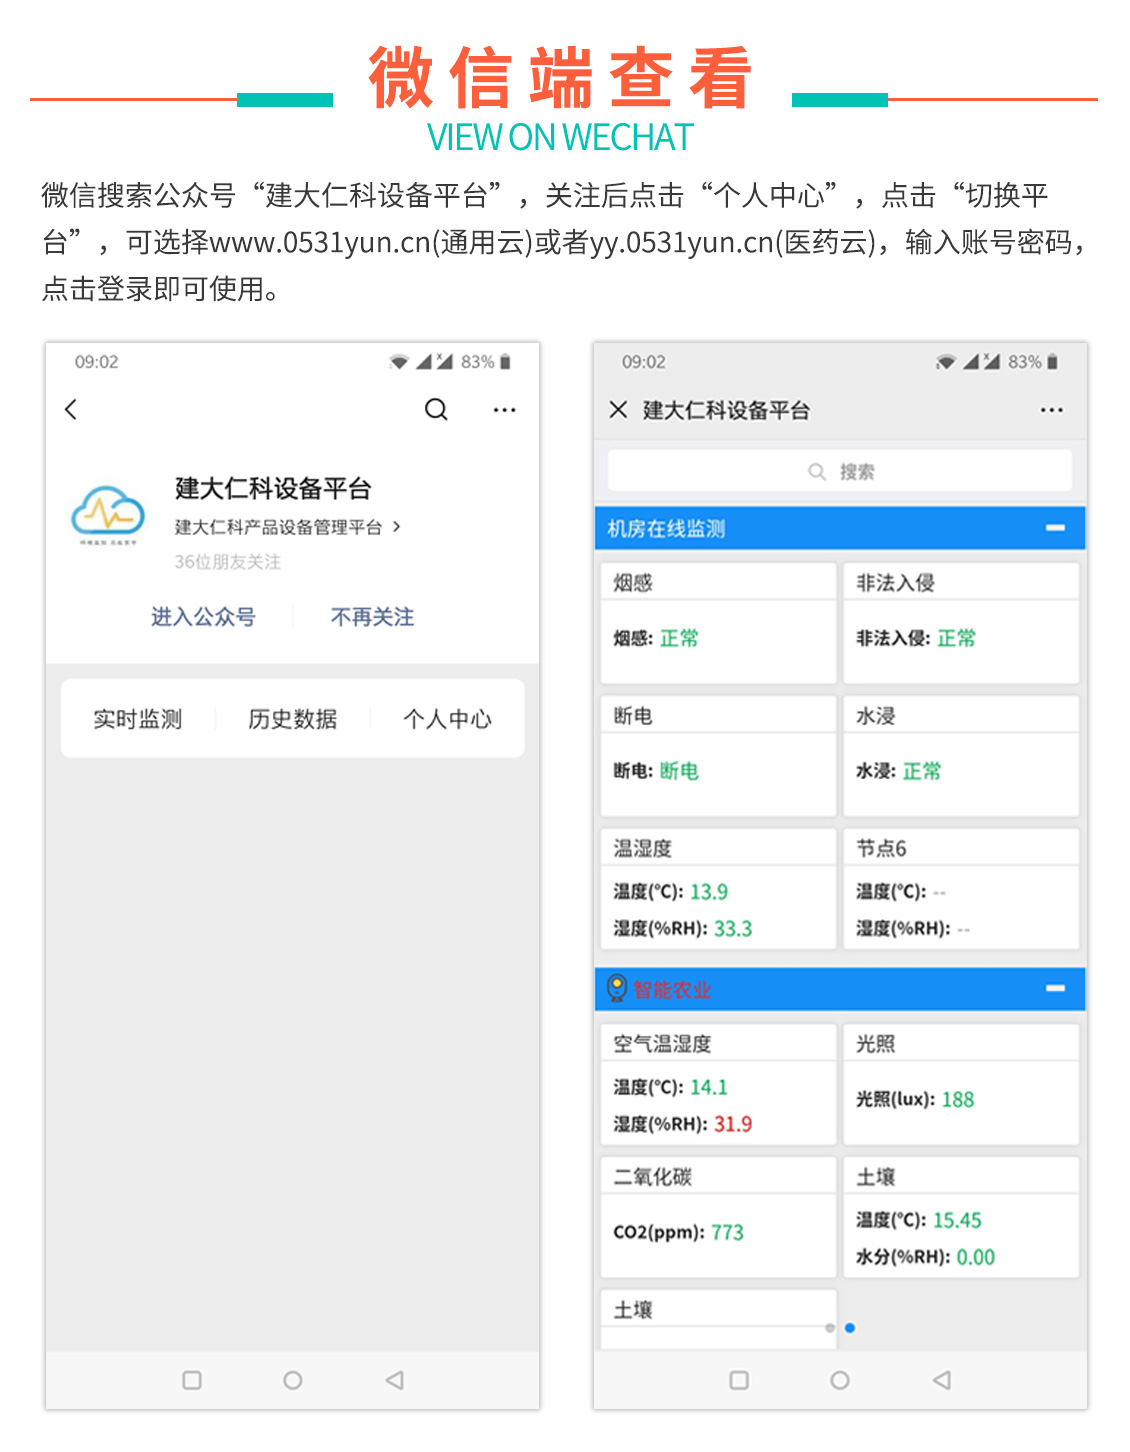Open the three-dot menu in the left phone
Viewport: 1130px width, 1452px height.
[x=505, y=410]
